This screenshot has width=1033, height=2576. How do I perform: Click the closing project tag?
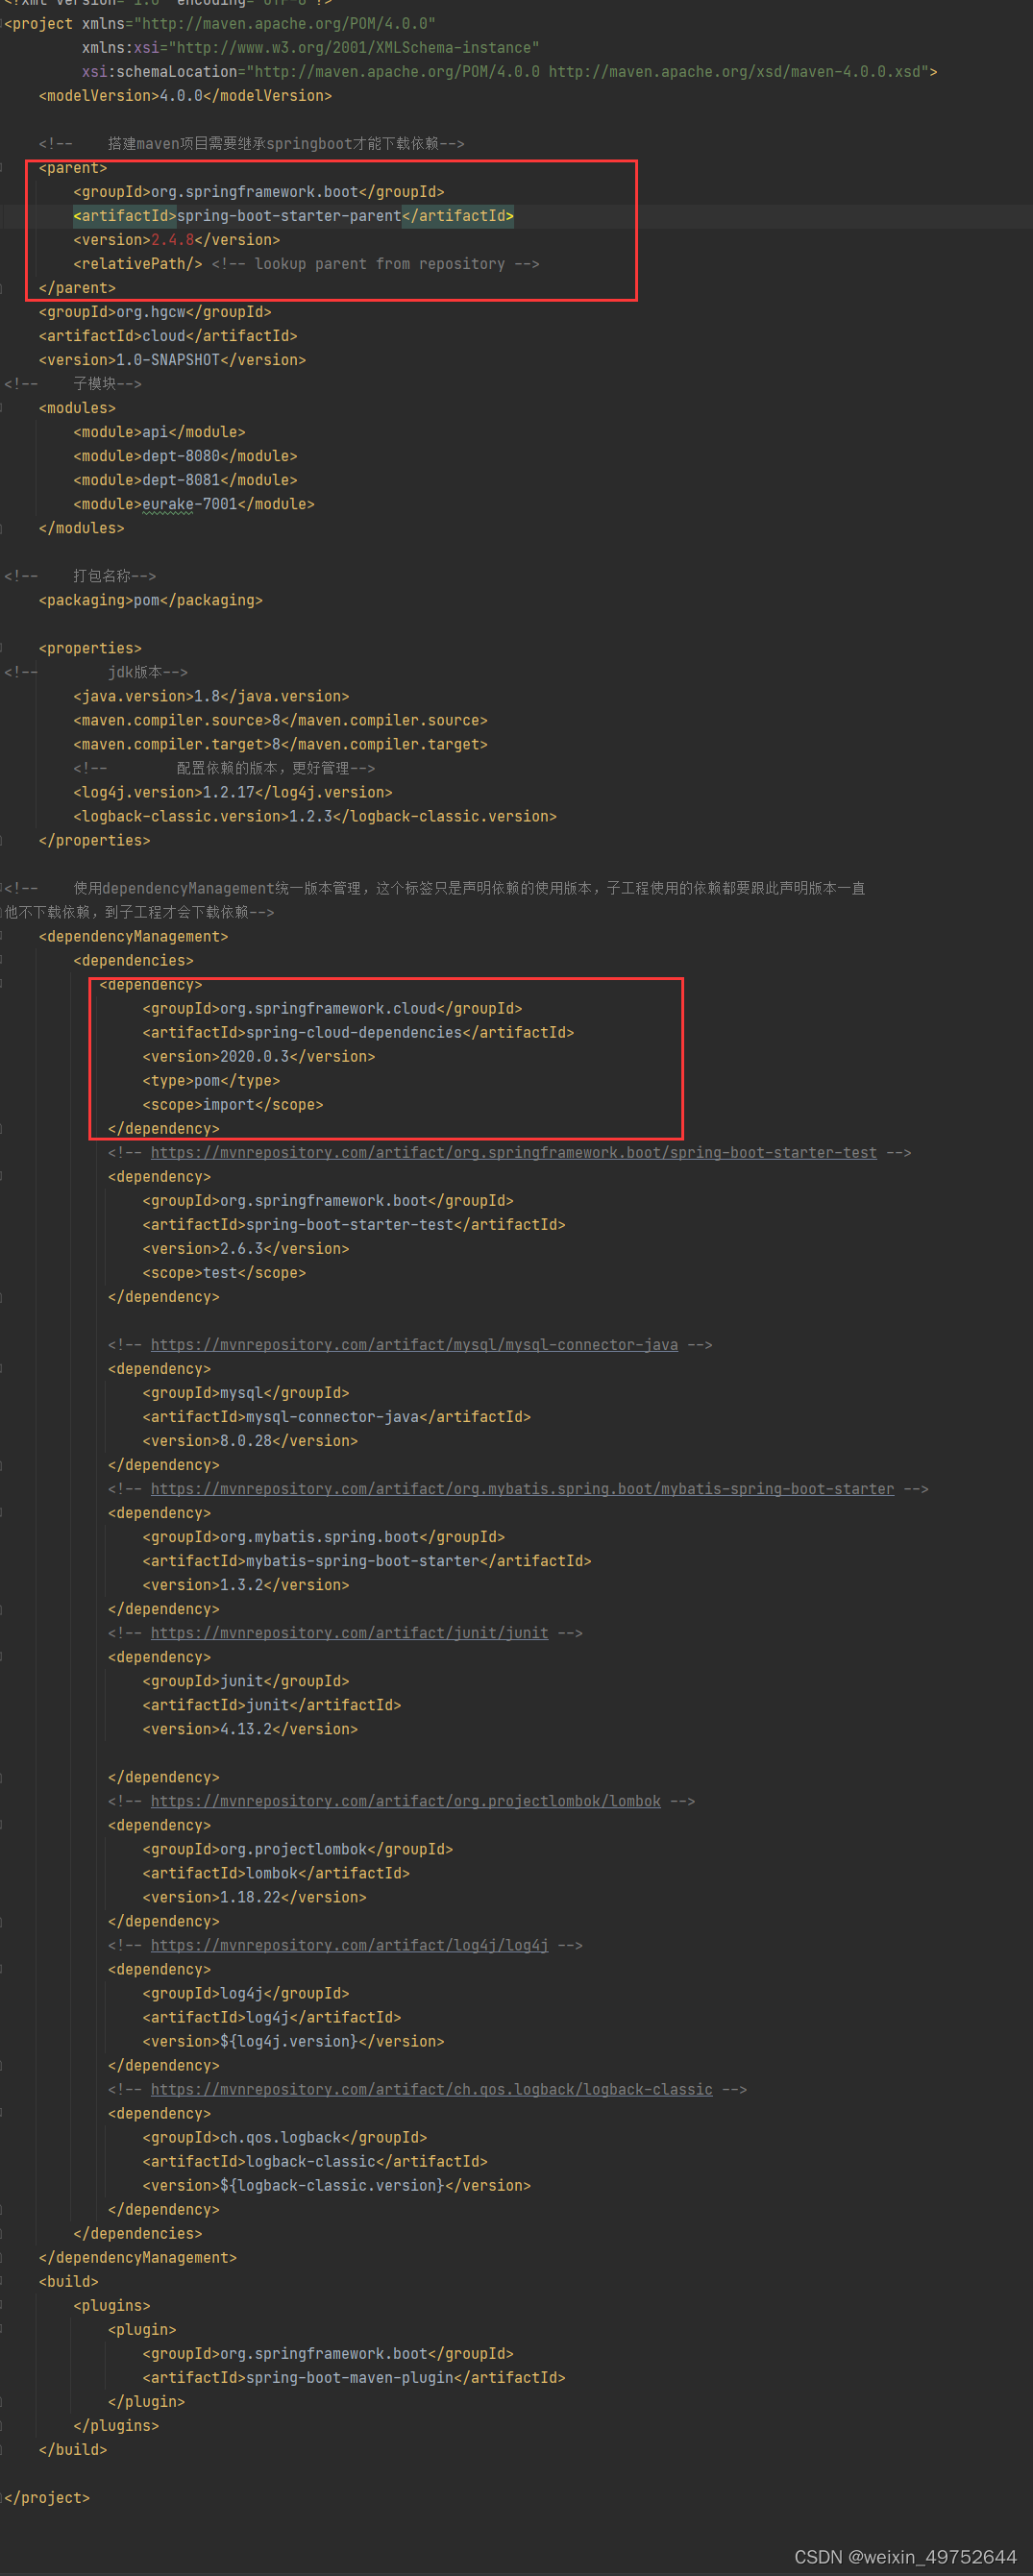(47, 2496)
